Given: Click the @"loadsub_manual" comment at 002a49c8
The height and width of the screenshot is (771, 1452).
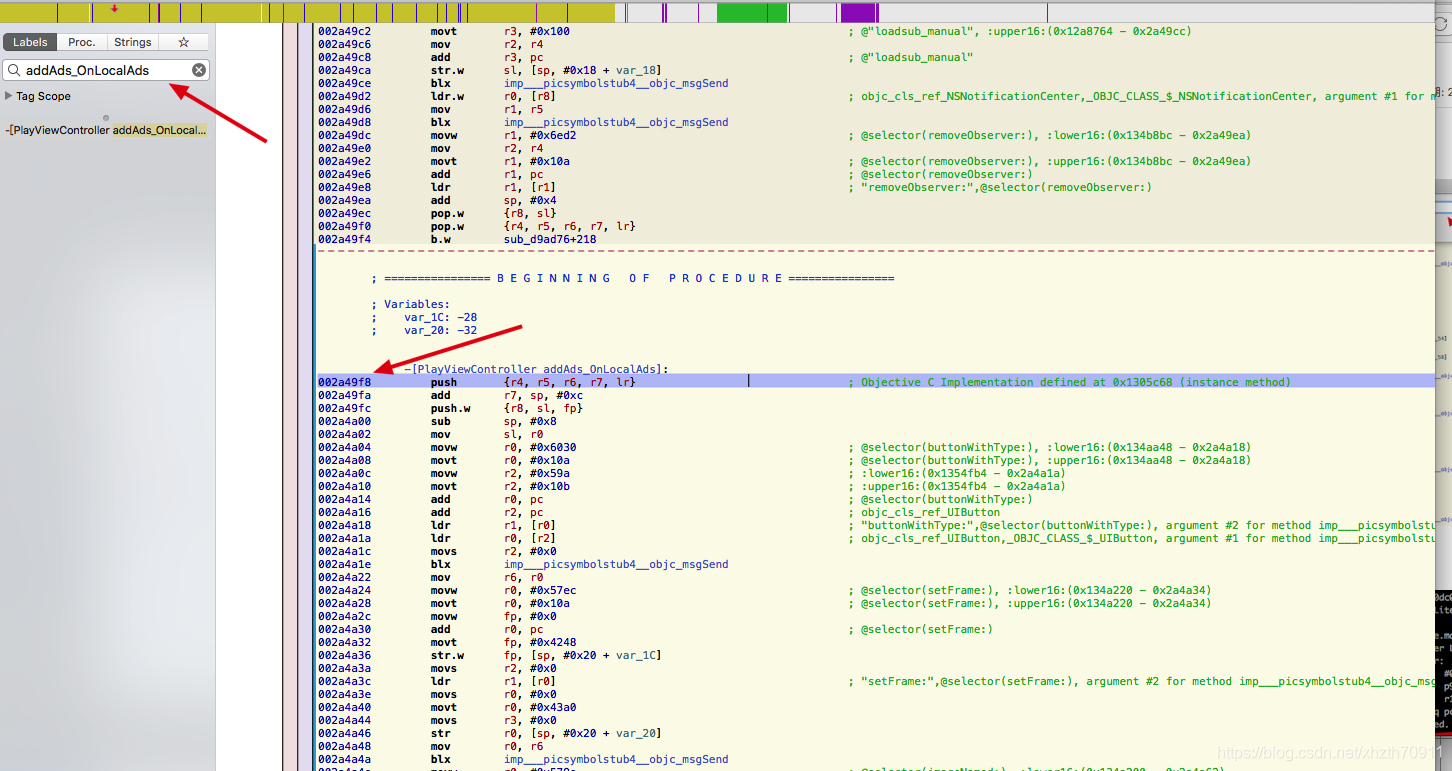Looking at the screenshot, I should point(910,57).
